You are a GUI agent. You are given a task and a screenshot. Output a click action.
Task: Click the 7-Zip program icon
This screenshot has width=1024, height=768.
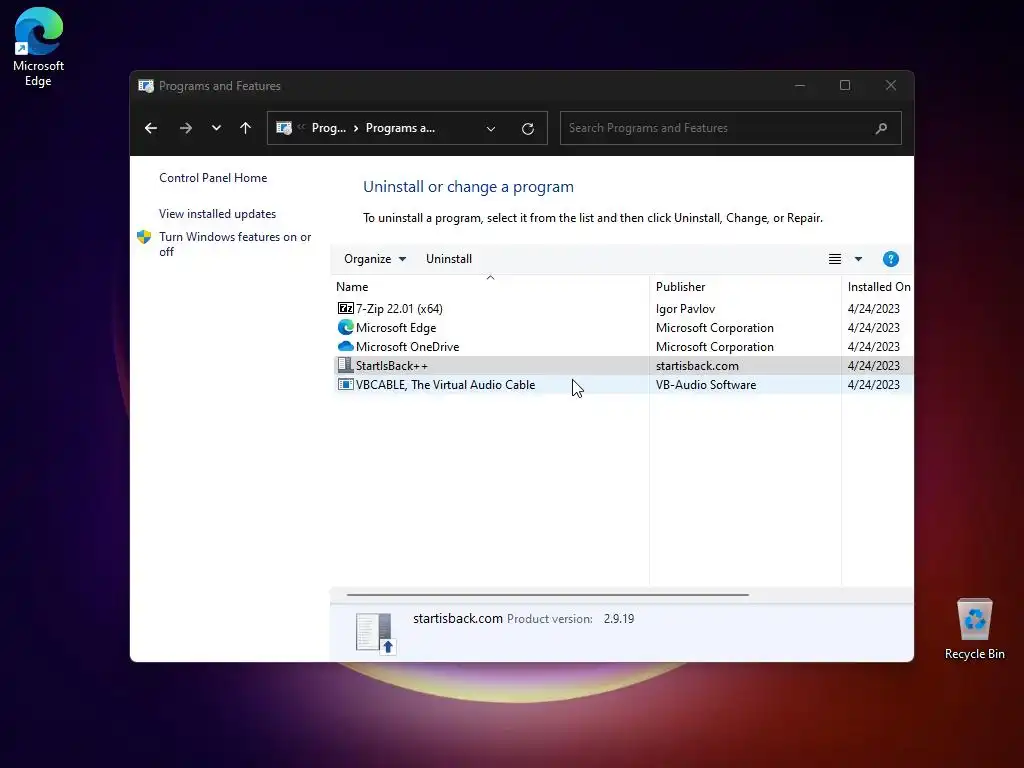[345, 308]
